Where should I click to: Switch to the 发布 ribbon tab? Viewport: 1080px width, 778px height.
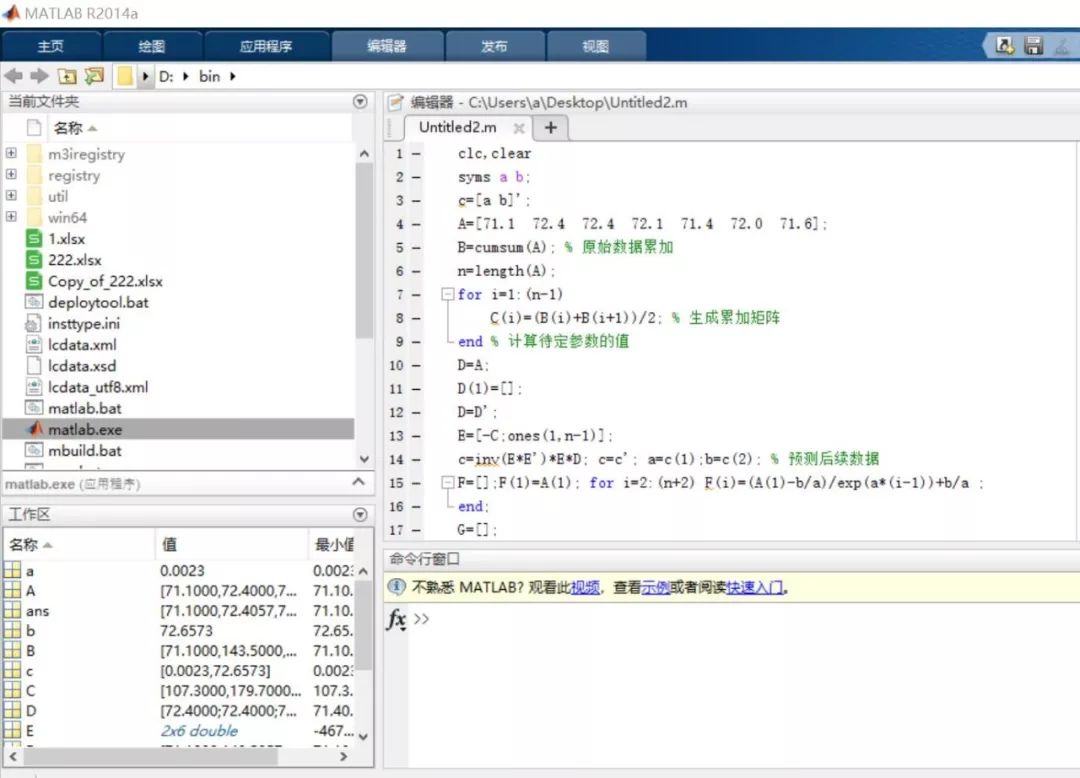click(495, 46)
